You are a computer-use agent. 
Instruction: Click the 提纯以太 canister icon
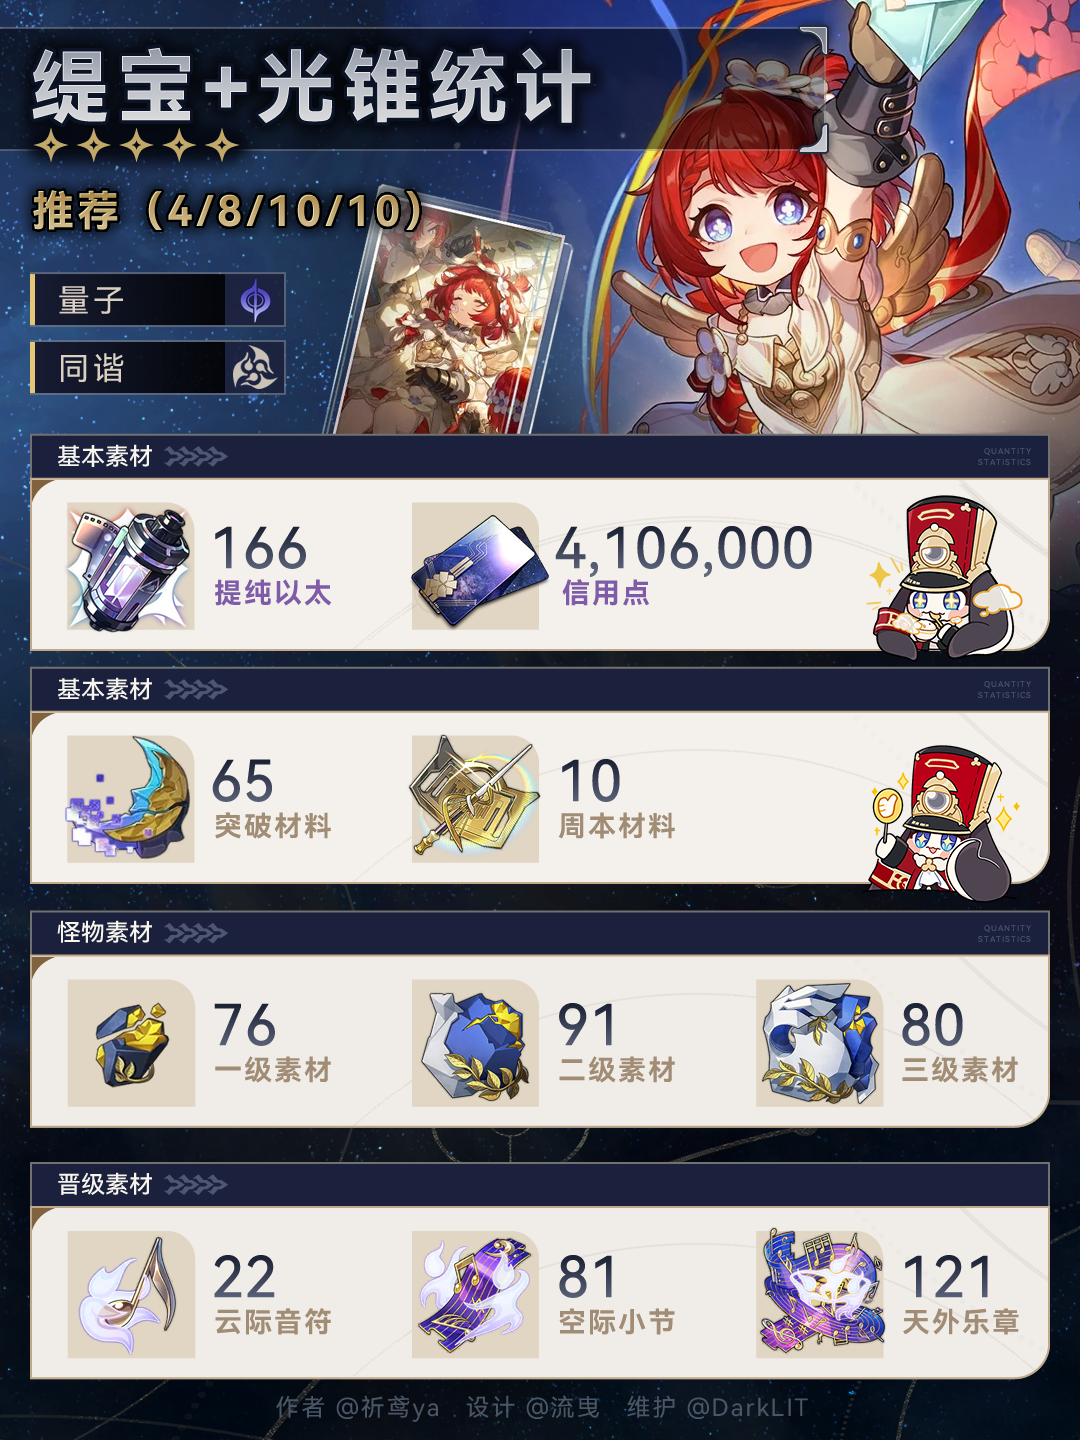pos(131,567)
